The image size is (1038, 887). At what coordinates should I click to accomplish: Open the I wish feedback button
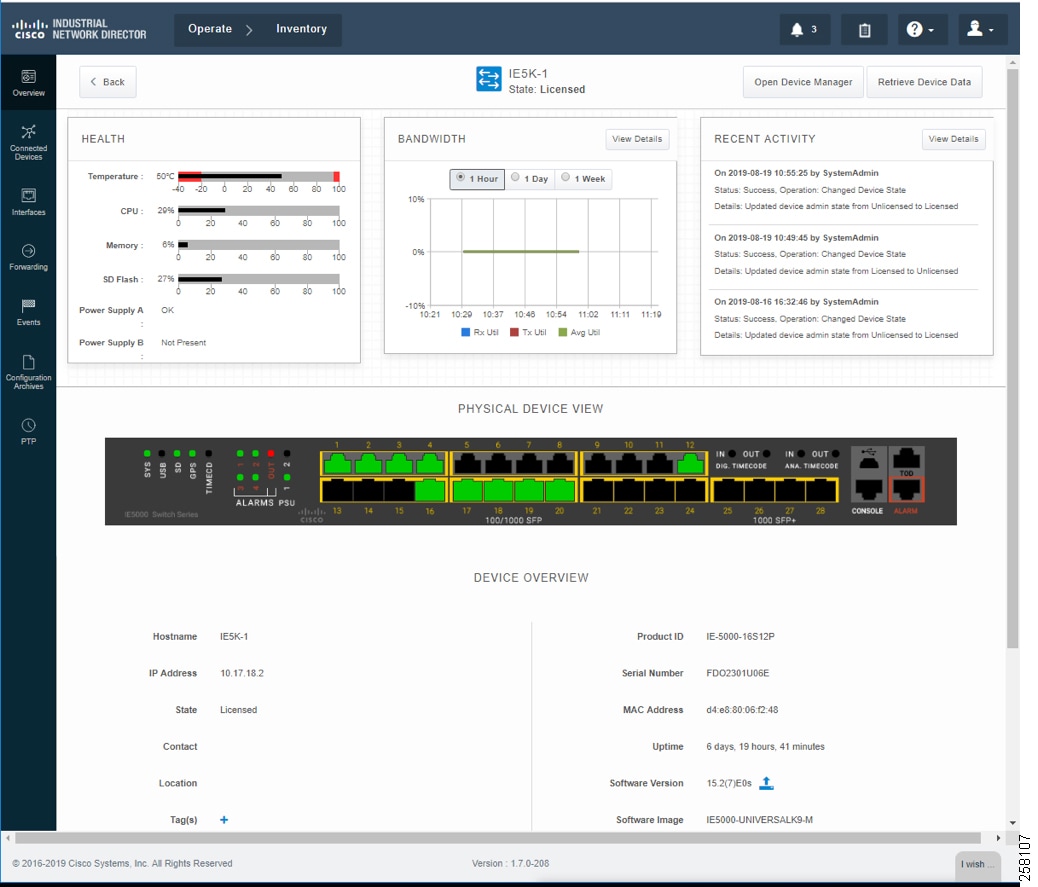click(x=977, y=864)
